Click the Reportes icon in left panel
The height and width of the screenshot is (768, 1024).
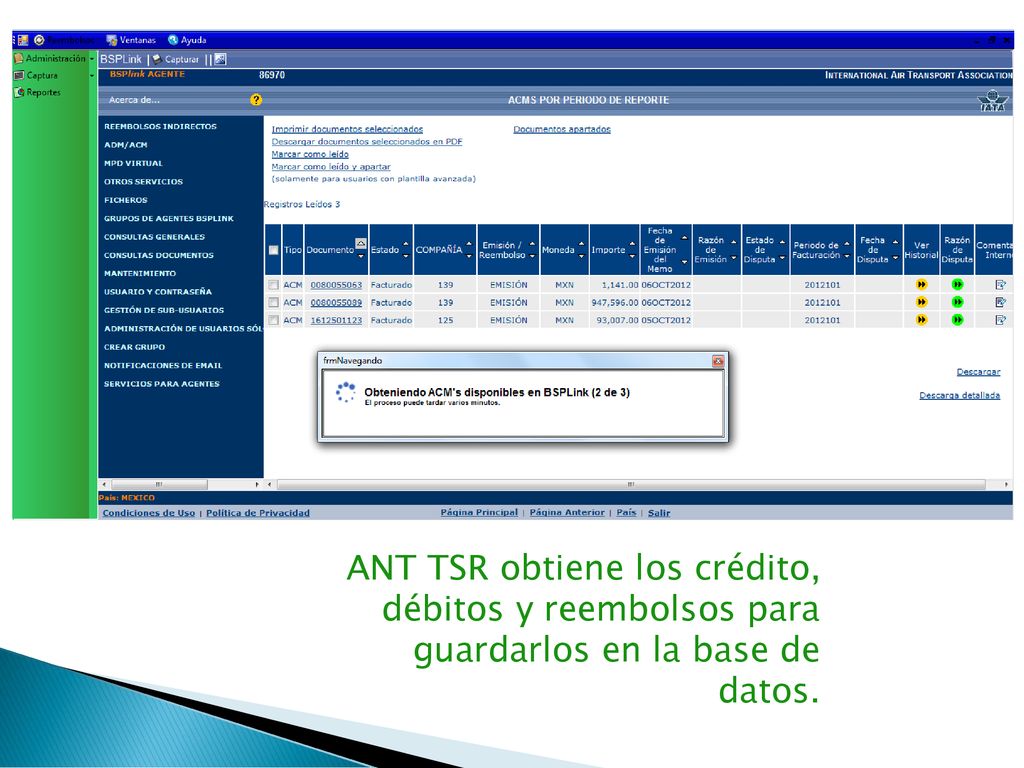pos(19,92)
